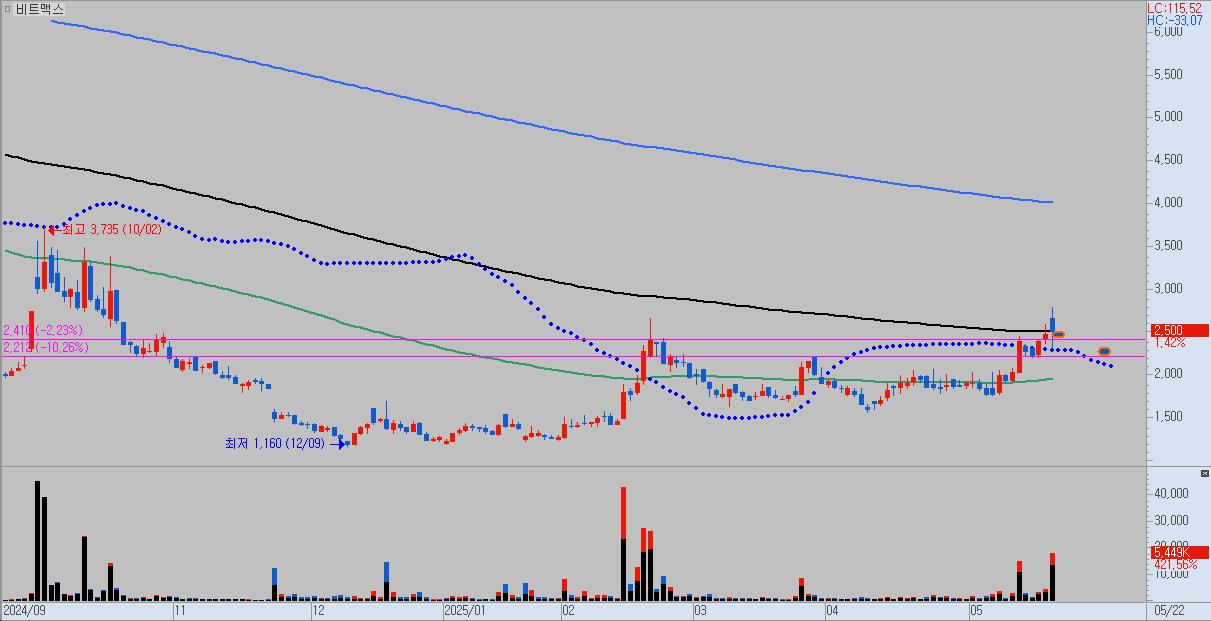Click the 02 month label on date axis
Image resolution: width=1211 pixels, height=621 pixels.
(x=568, y=608)
